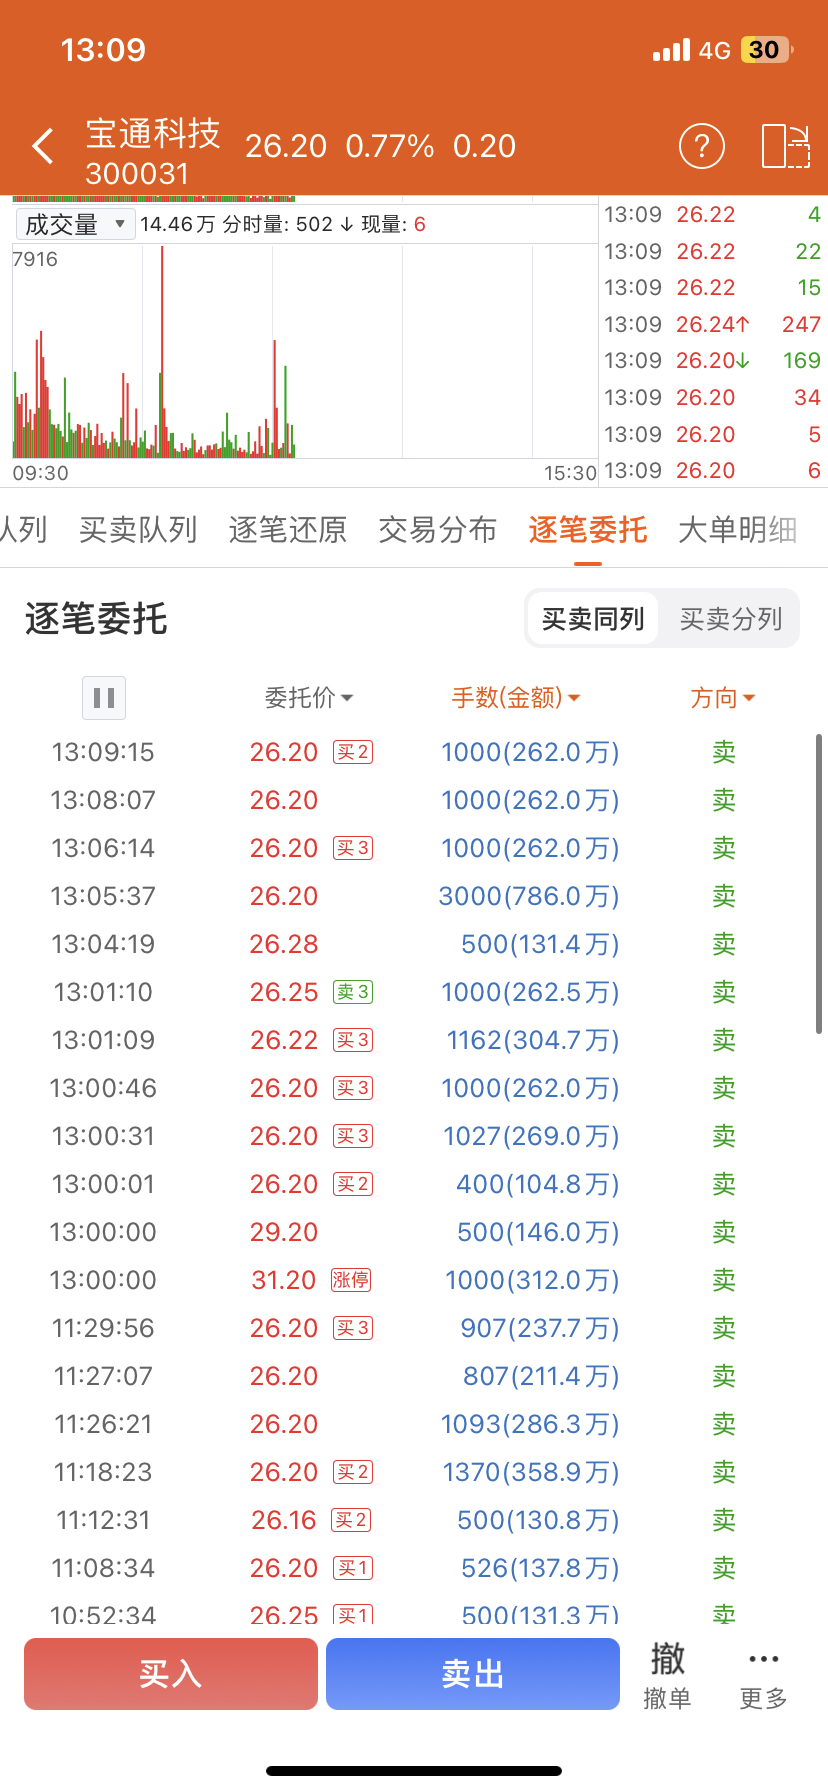This screenshot has width=828, height=1792.
Task: Open the 大单明细 tab
Action: (738, 530)
